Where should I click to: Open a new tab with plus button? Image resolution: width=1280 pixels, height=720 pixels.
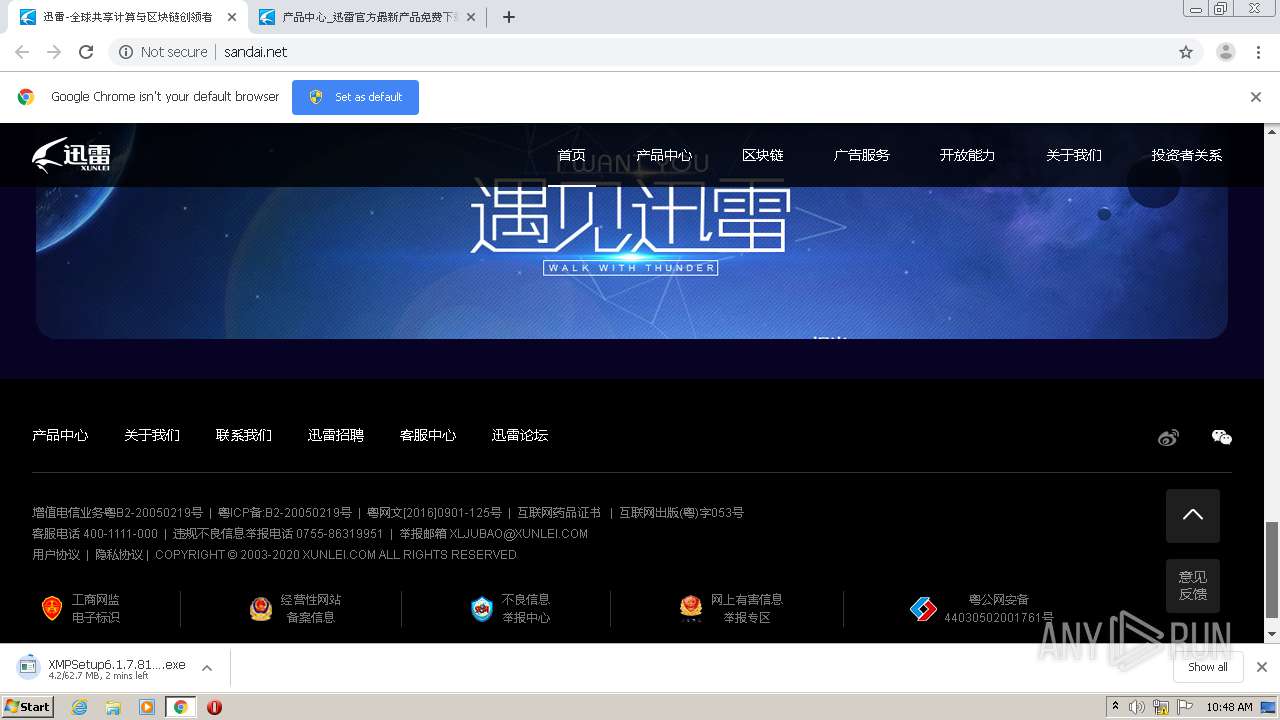[508, 17]
